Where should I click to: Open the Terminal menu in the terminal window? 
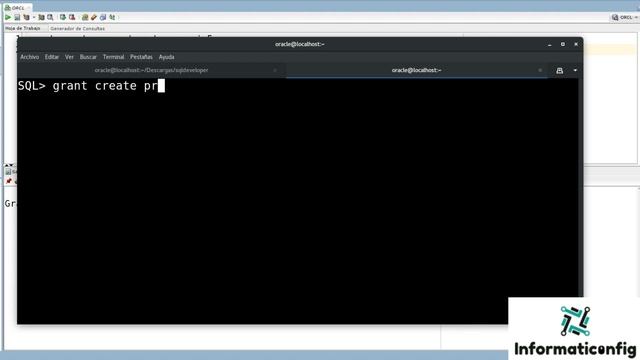pos(113,57)
